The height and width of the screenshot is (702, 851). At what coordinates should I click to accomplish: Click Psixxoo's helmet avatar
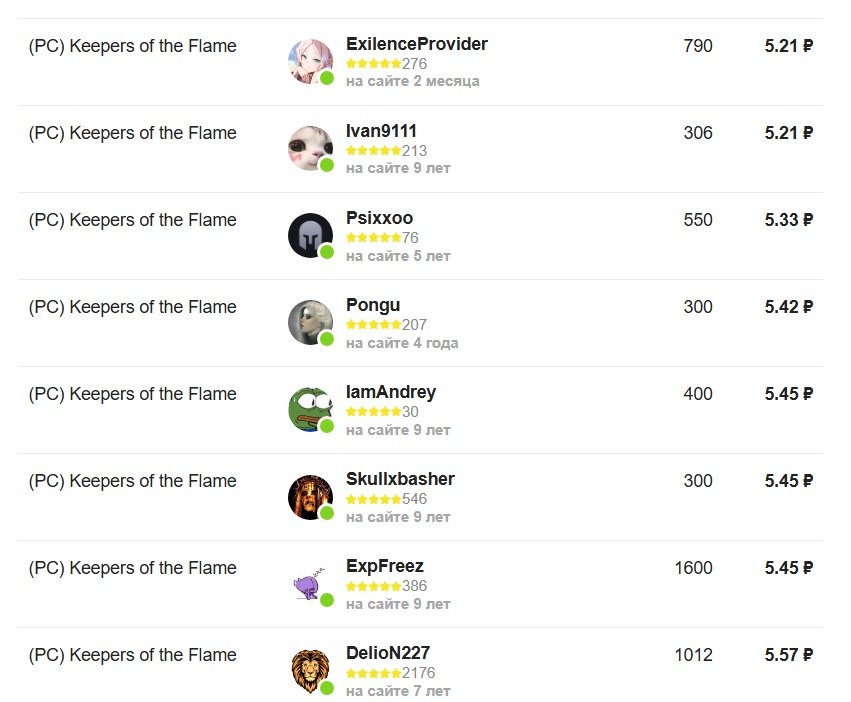310,236
